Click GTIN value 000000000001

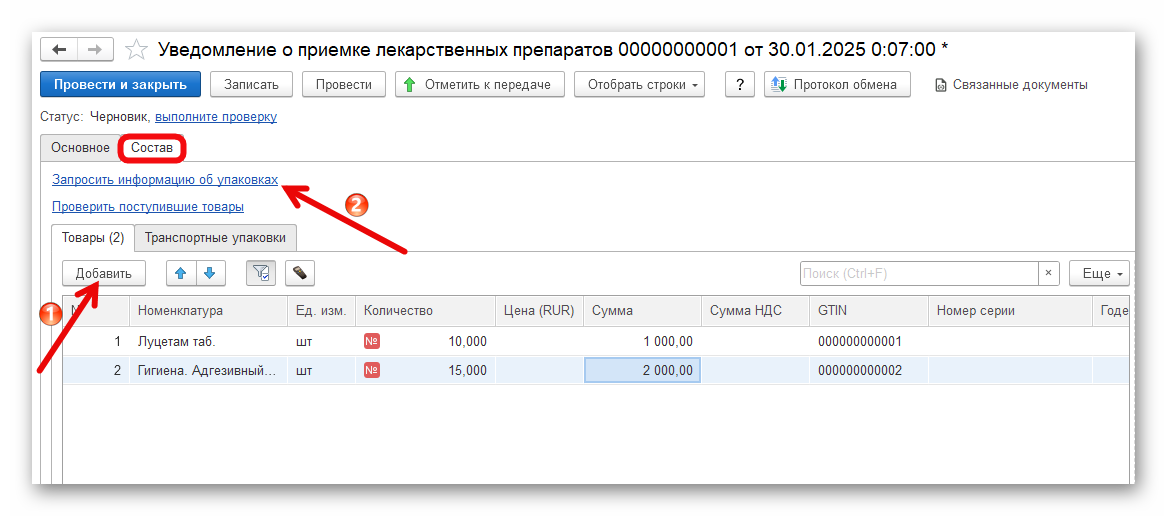click(x=860, y=342)
